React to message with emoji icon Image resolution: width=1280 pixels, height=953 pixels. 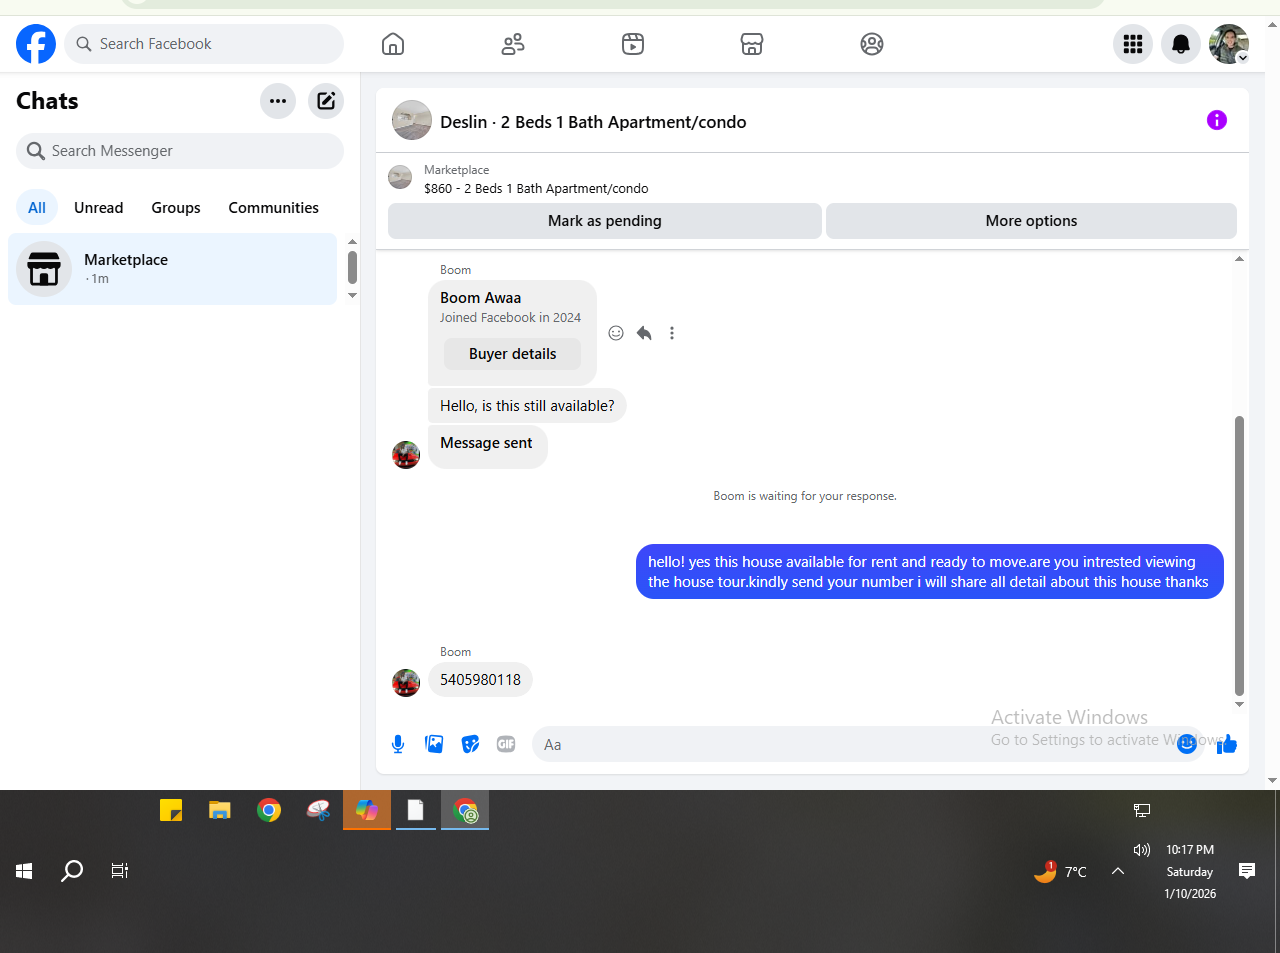616,333
